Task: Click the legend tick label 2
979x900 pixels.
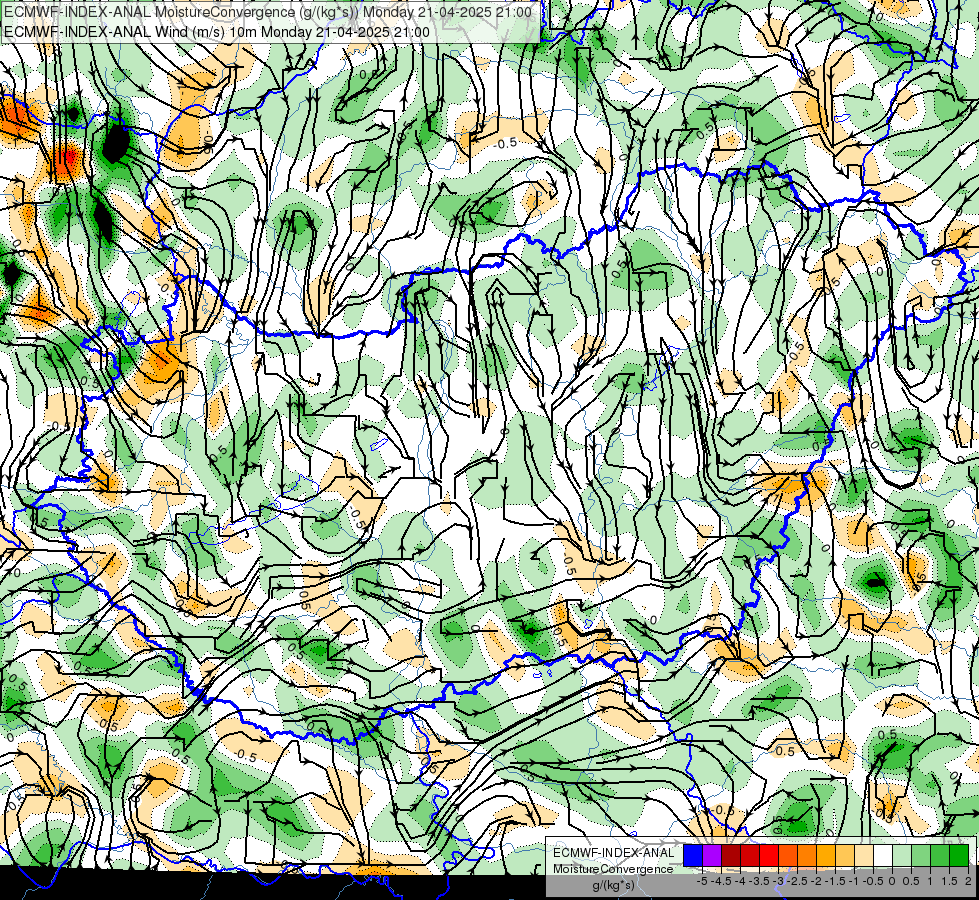Action: (968, 881)
